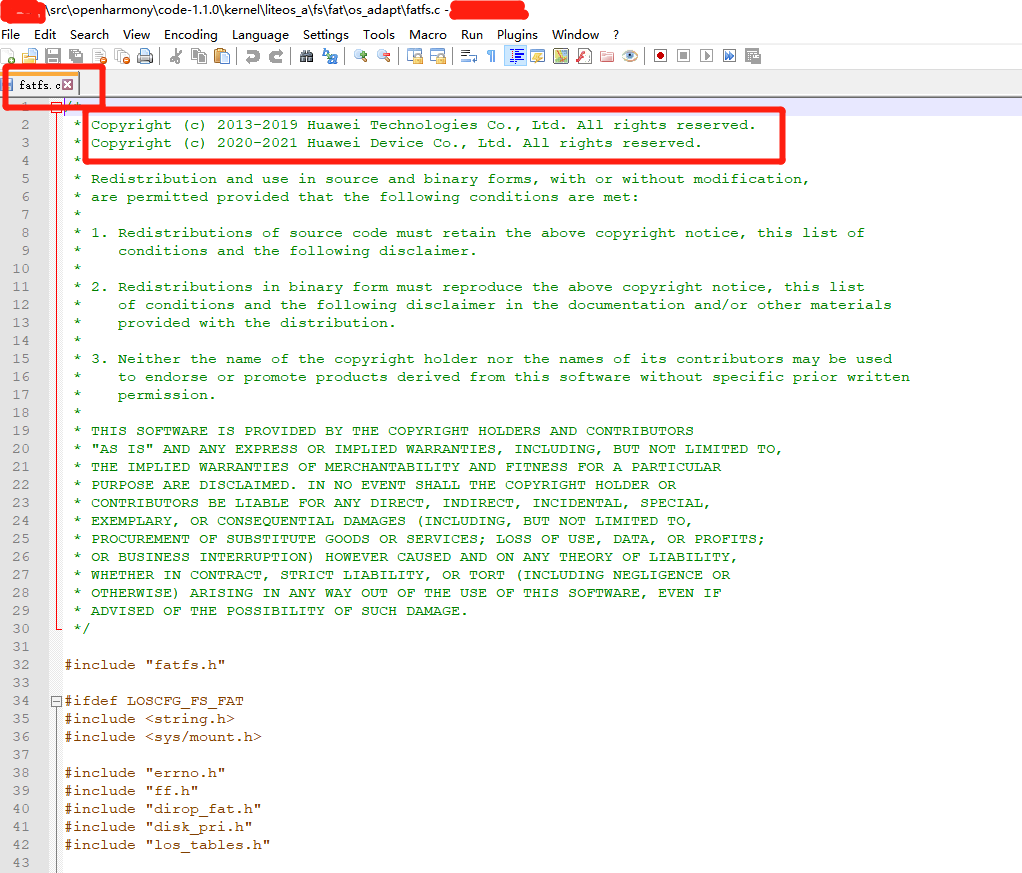
Task: Run macro multiple times icon
Action: [x=729, y=56]
